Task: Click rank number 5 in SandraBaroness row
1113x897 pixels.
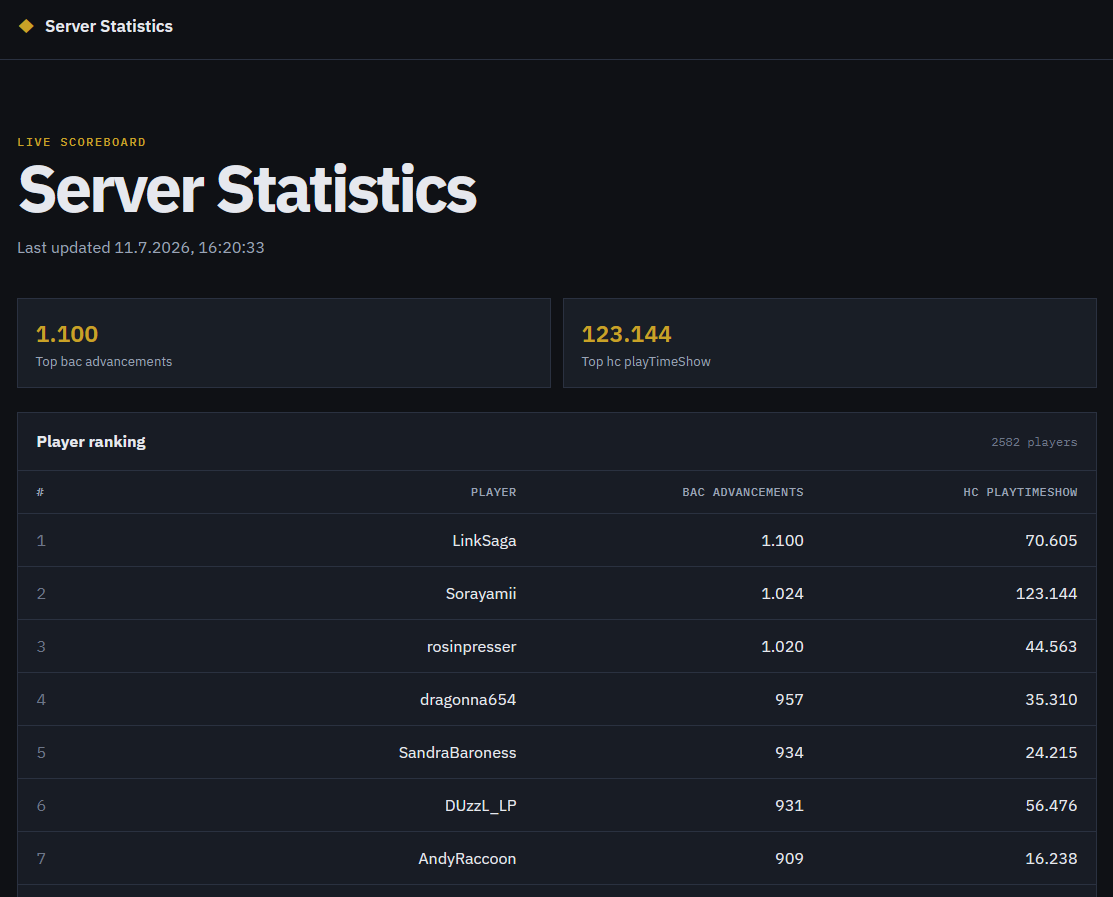Action: click(x=41, y=753)
